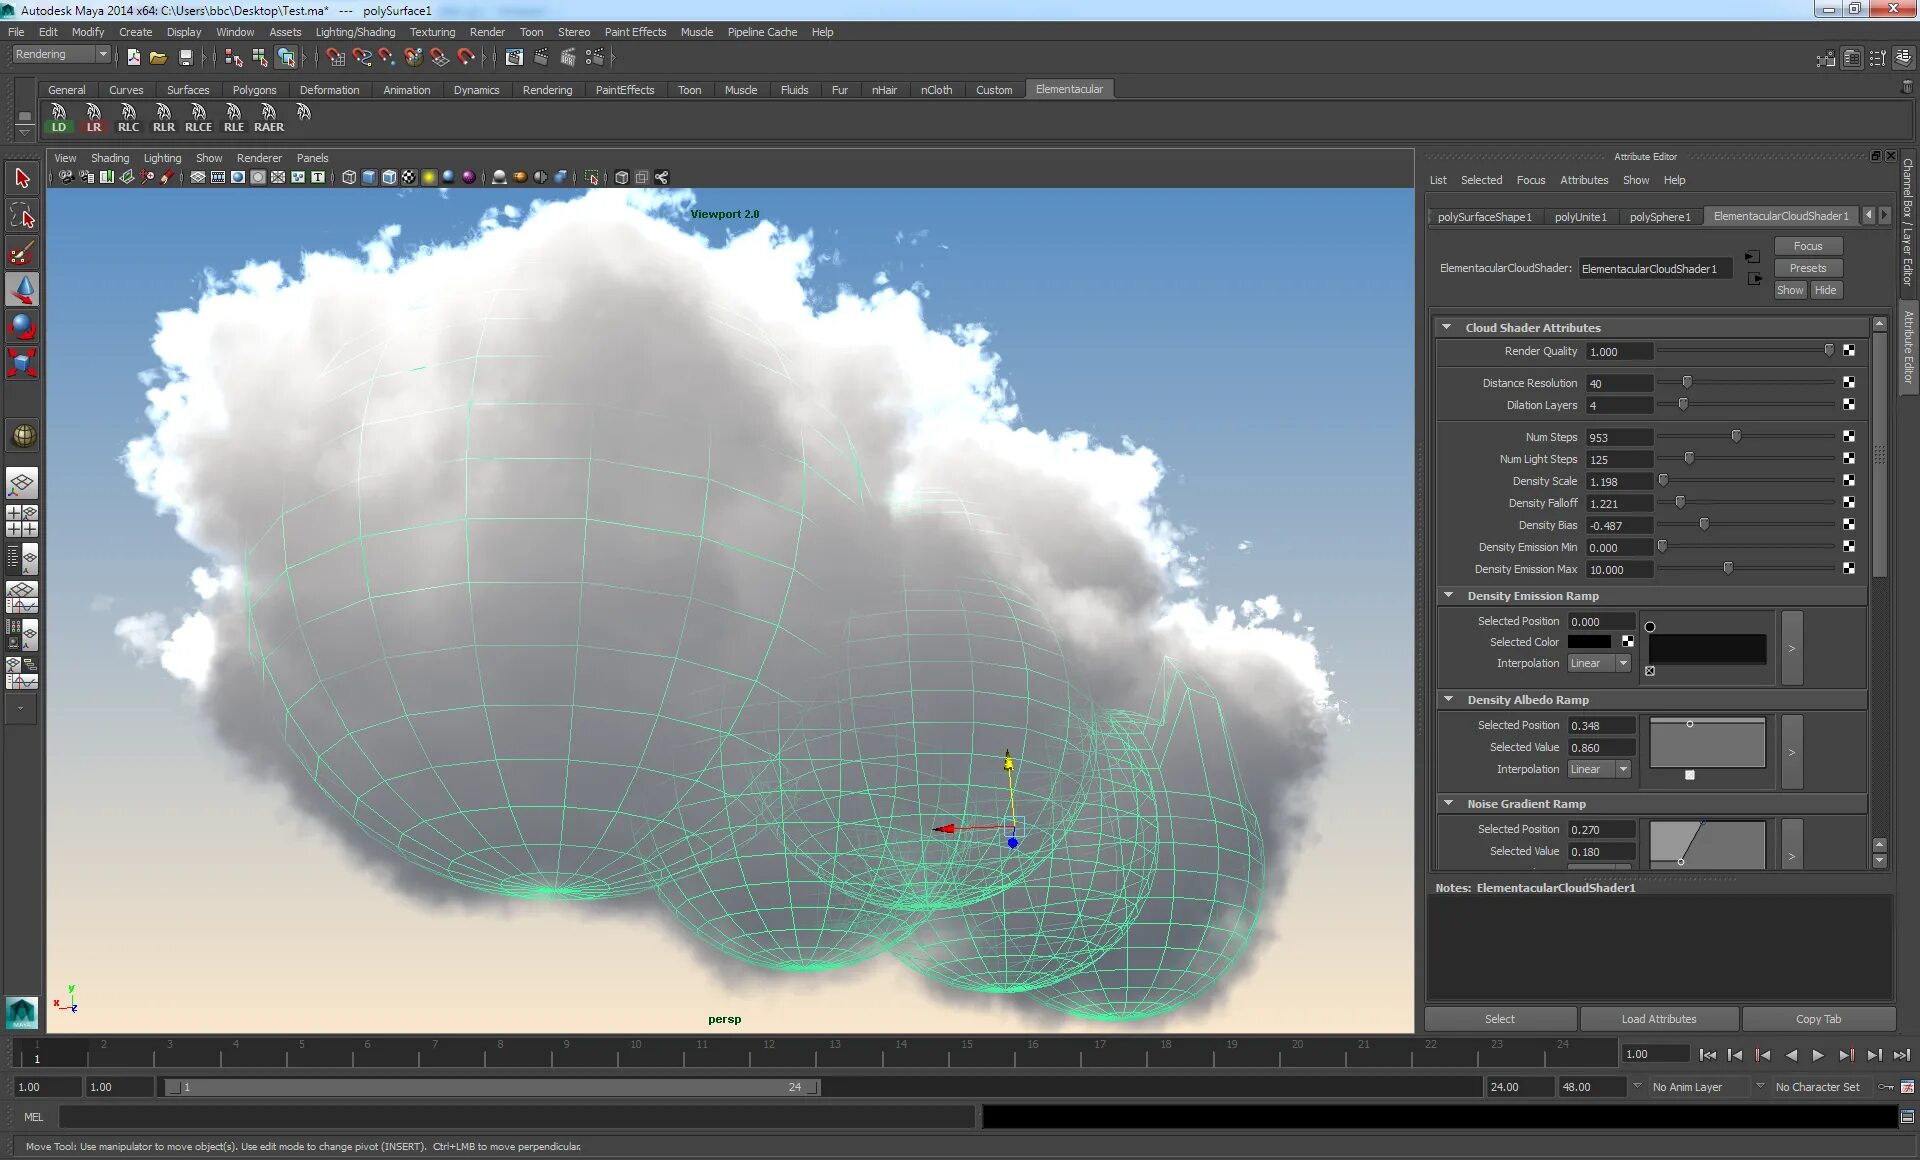Click the Lasso select tool

[x=22, y=215]
